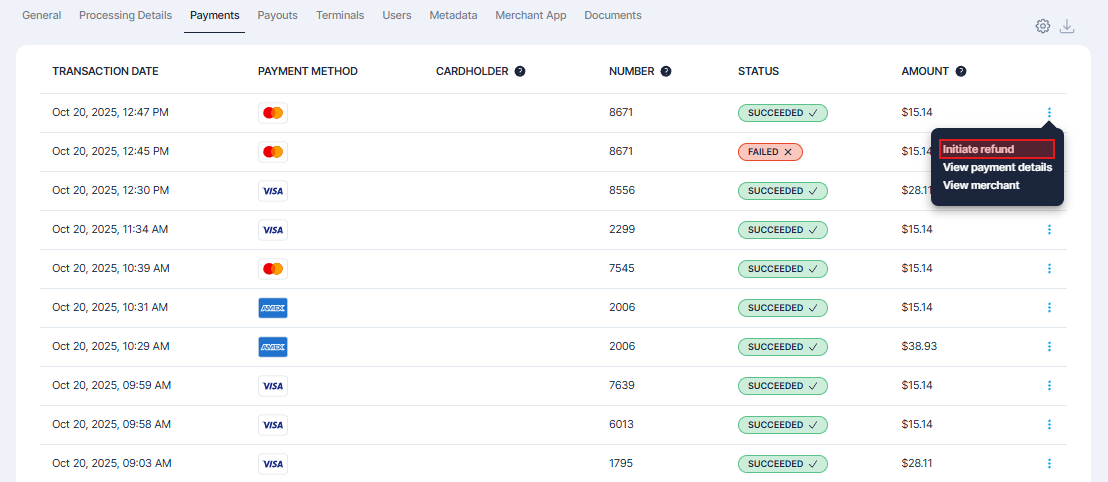This screenshot has width=1108, height=482.
Task: Click the download export icon
Action: pyautogui.click(x=1067, y=26)
